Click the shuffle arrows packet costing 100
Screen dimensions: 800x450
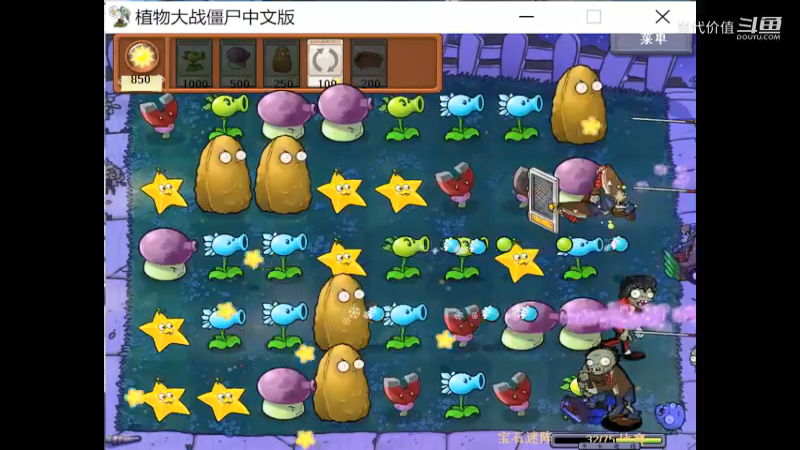[x=326, y=64]
